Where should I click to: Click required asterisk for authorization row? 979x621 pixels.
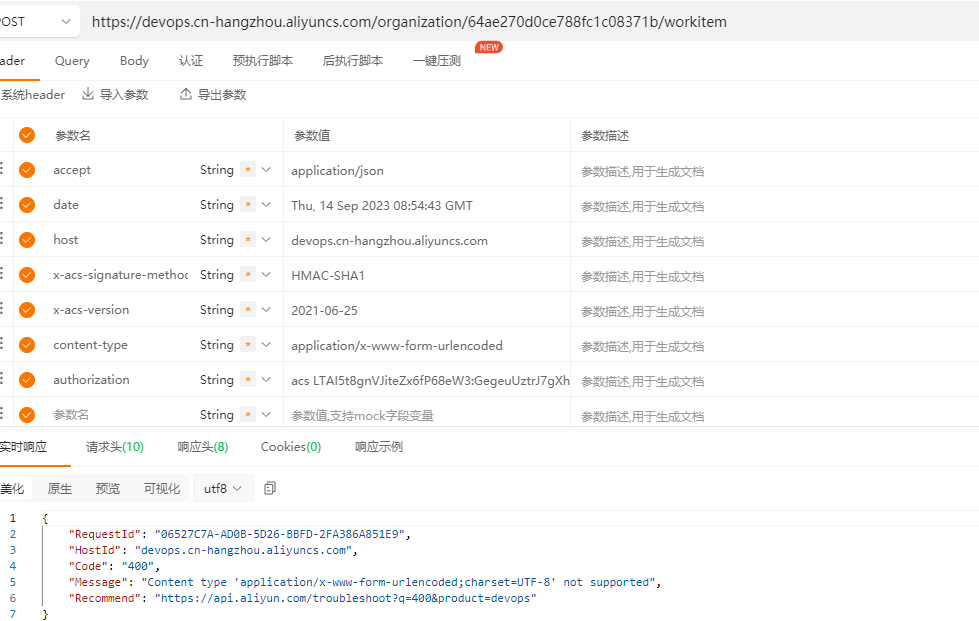[248, 379]
